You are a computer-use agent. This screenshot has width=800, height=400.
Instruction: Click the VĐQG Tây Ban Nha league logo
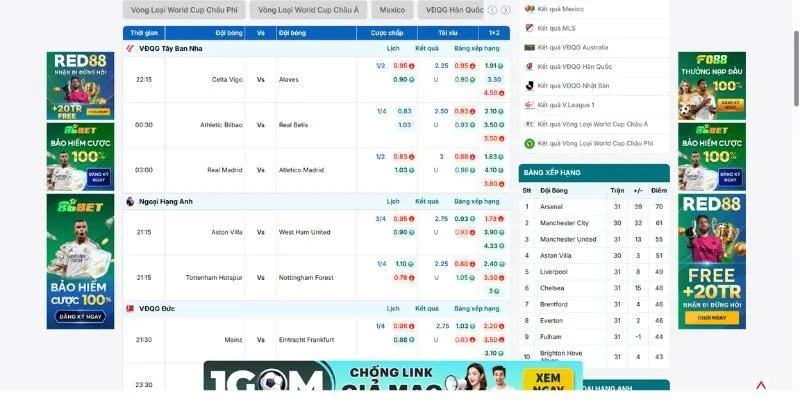(130, 48)
